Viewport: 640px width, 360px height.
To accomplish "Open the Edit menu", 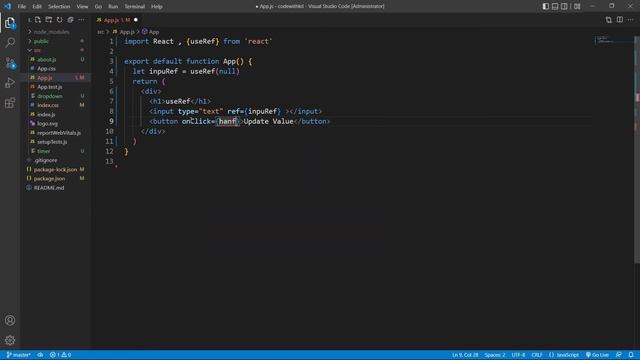I will point(37,7).
